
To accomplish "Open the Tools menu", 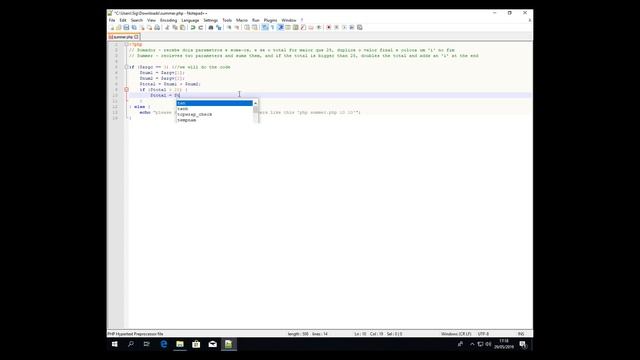I will [227, 20].
